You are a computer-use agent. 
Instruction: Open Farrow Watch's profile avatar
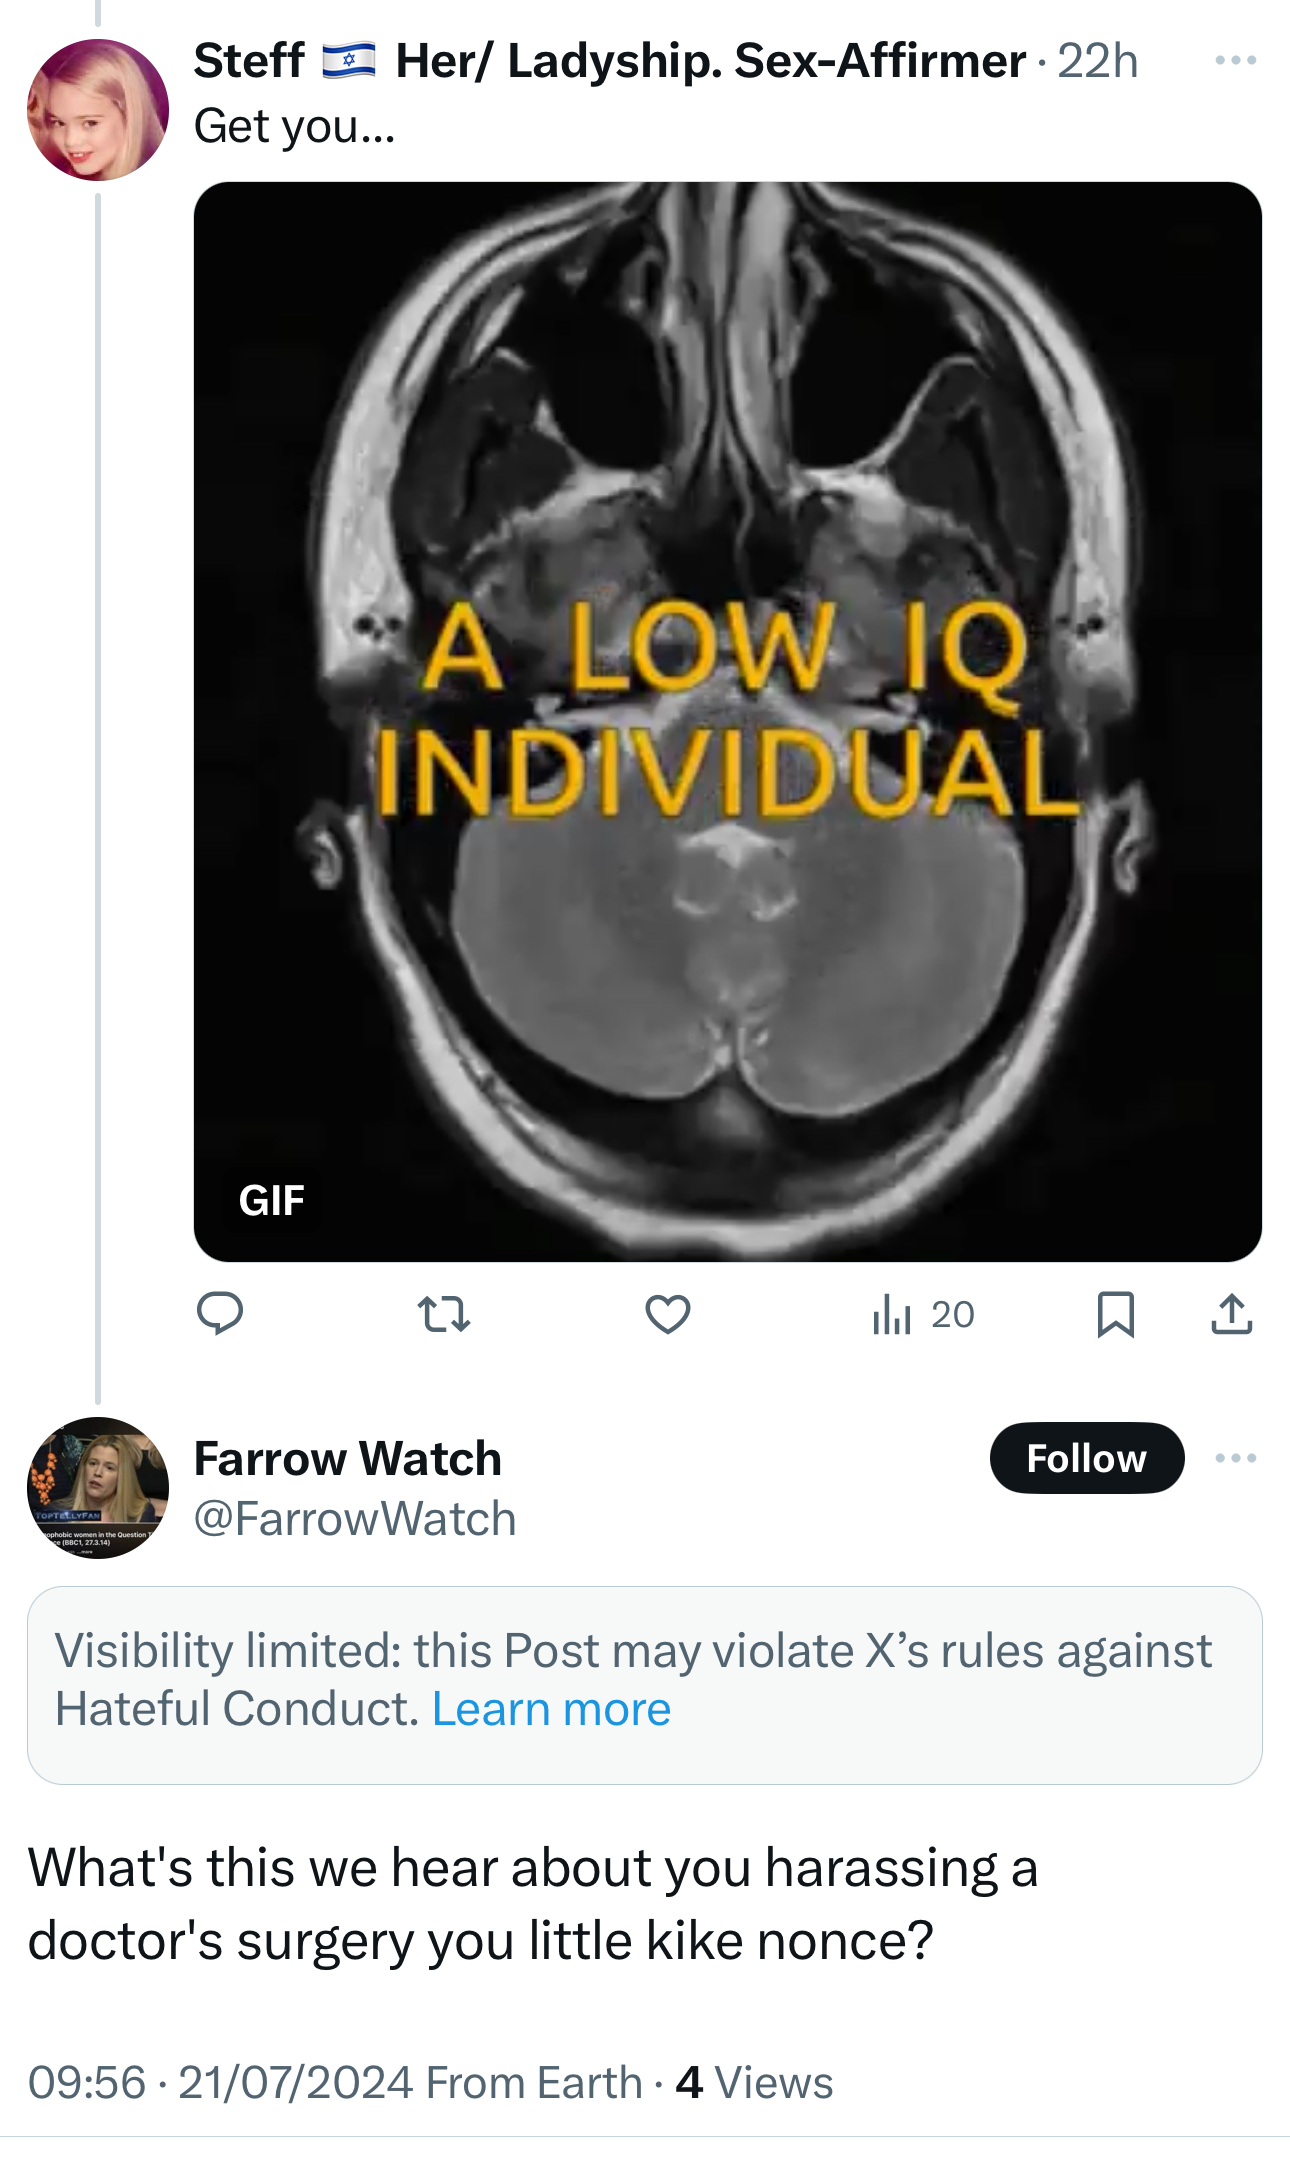98,1487
